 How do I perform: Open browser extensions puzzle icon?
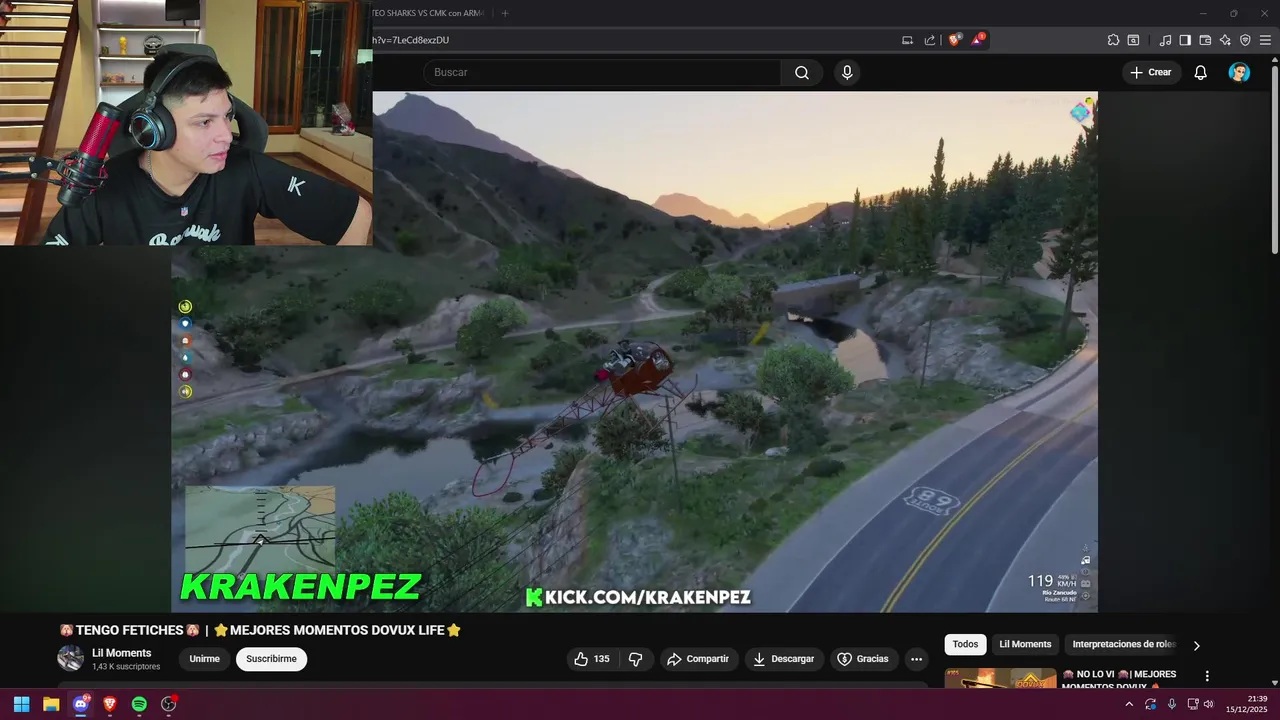click(x=1113, y=40)
